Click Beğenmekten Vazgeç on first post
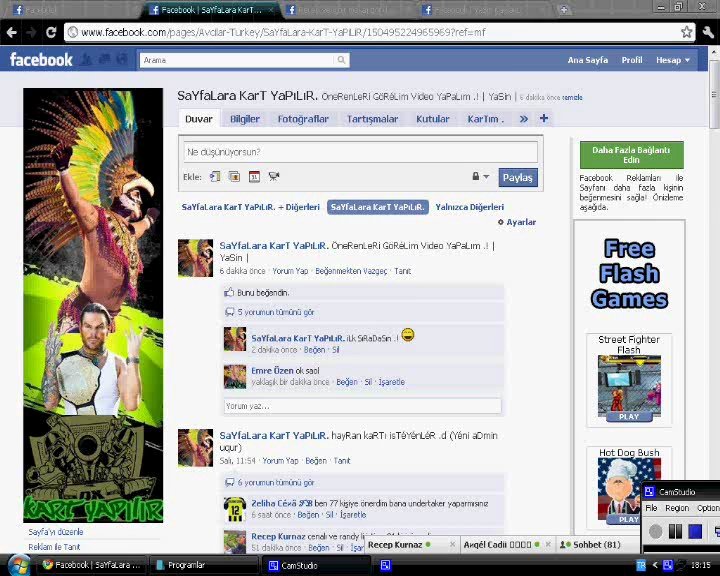 (351, 271)
